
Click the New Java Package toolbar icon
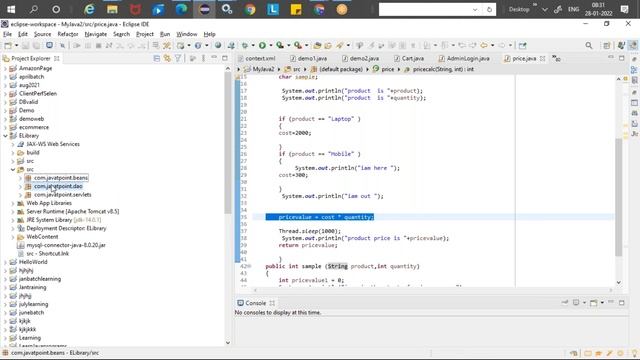point(180,45)
